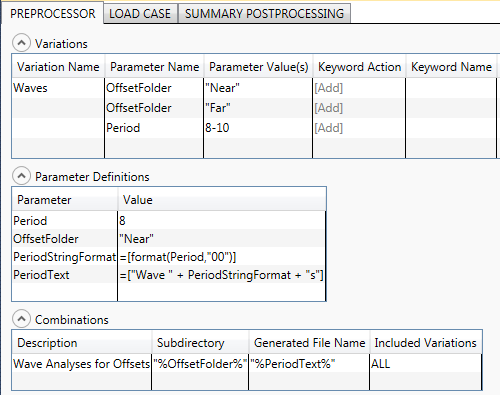Screen dimensions: 500x395
Task: Edit the OffsetFolder default value "Near"
Action: click(x=222, y=239)
